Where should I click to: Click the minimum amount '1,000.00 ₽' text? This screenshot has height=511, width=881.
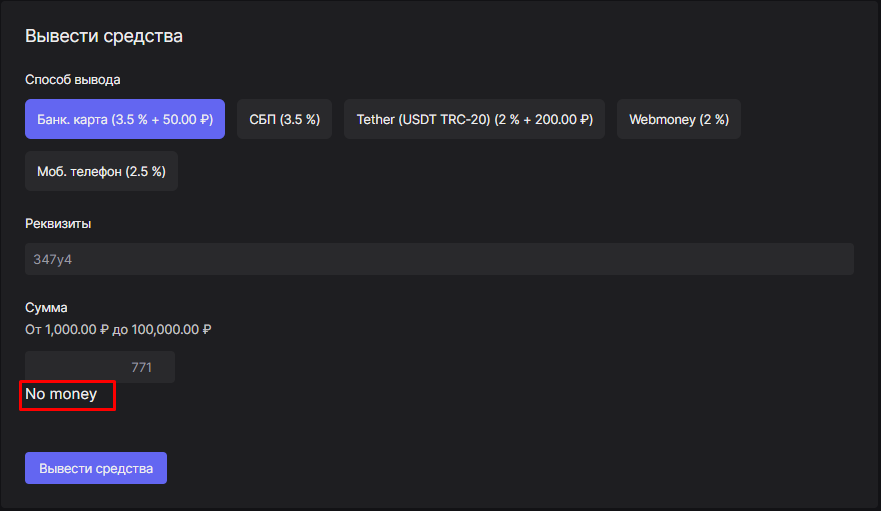click(x=78, y=329)
